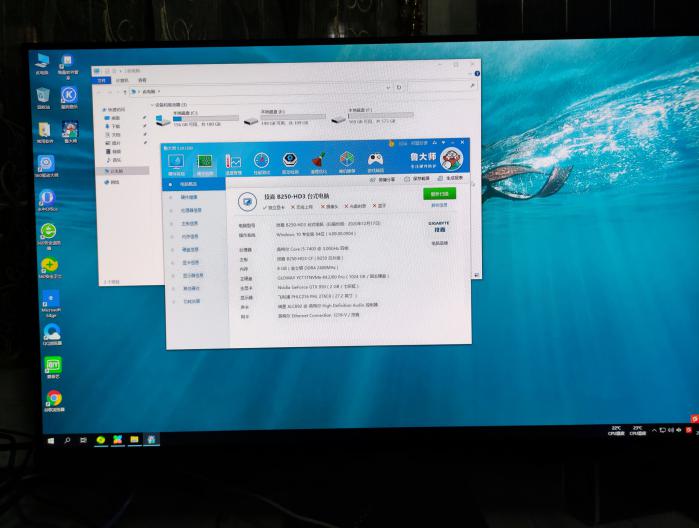
Task: Open Task View on the taskbar
Action: point(83,440)
